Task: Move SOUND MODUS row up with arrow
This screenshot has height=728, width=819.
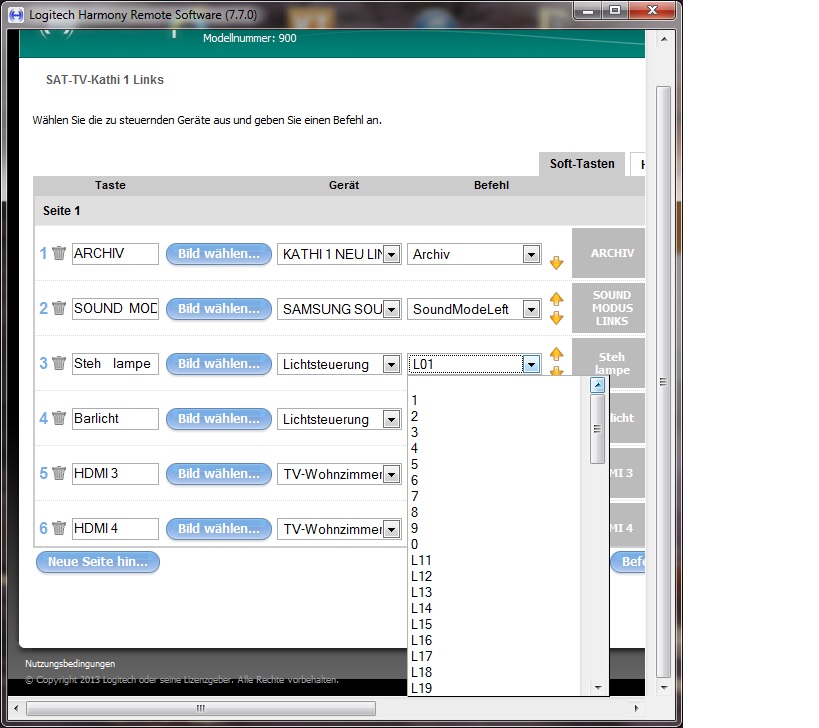Action: [556, 300]
